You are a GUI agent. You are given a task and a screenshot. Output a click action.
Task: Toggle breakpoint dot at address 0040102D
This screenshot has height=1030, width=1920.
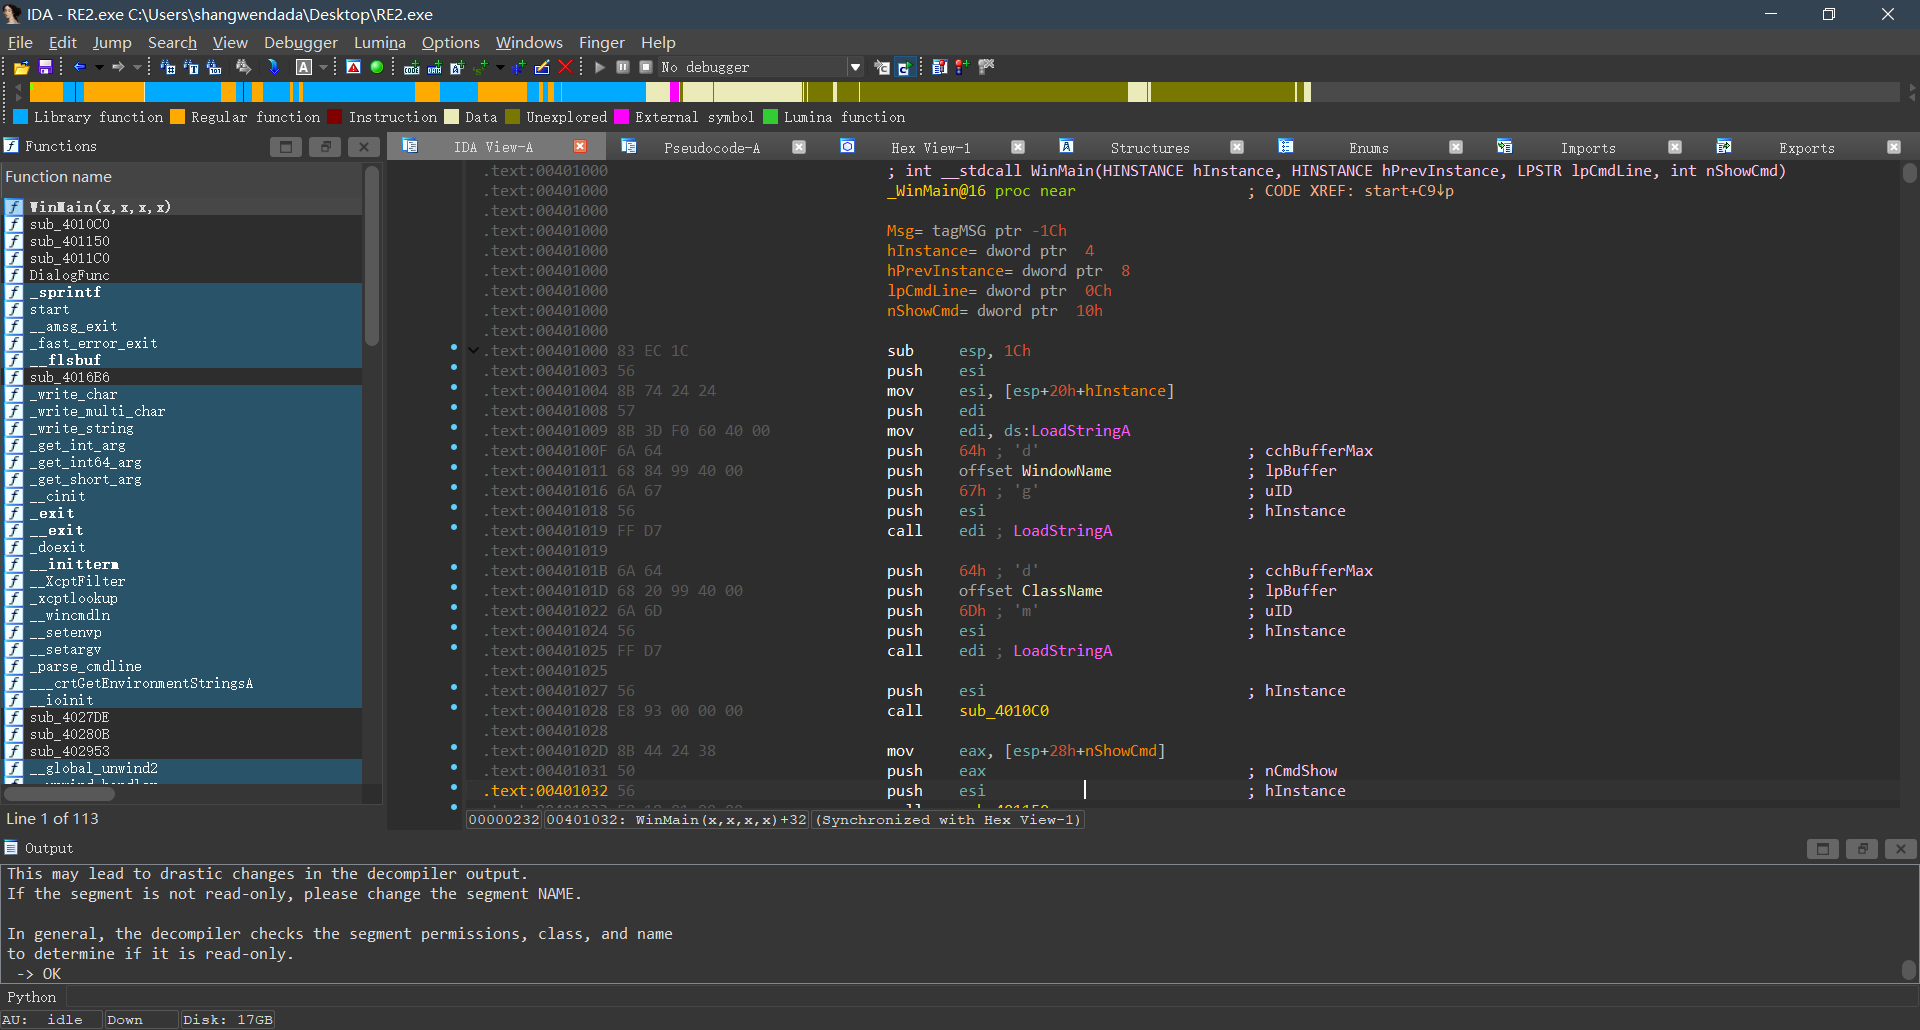[454, 747]
